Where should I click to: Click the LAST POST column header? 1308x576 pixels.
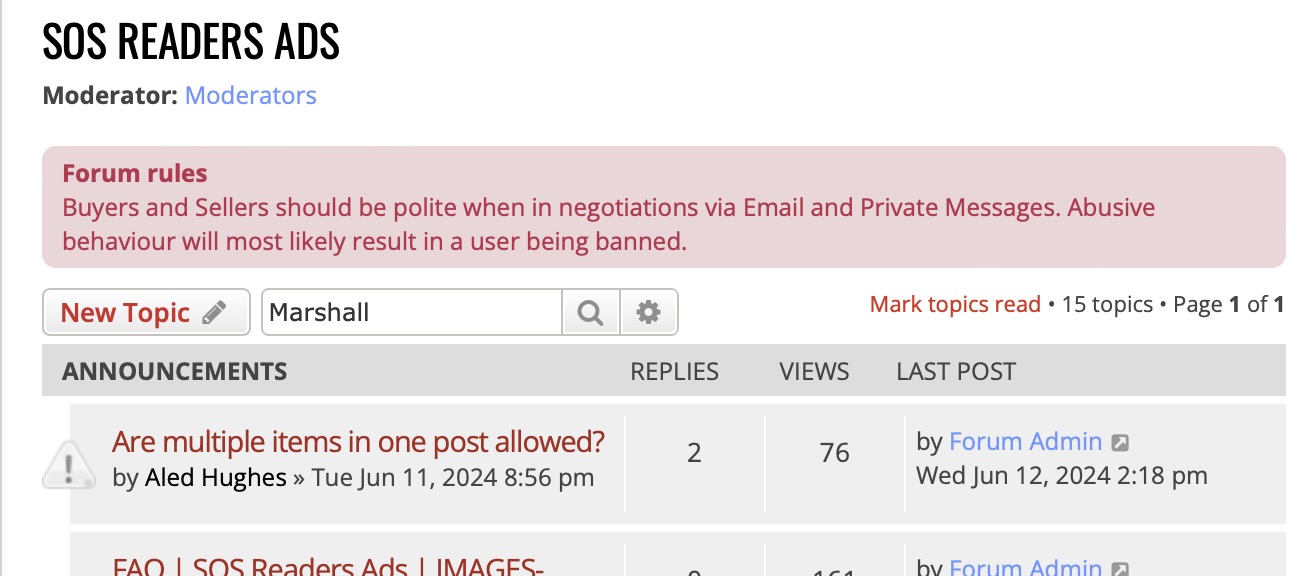[955, 372]
